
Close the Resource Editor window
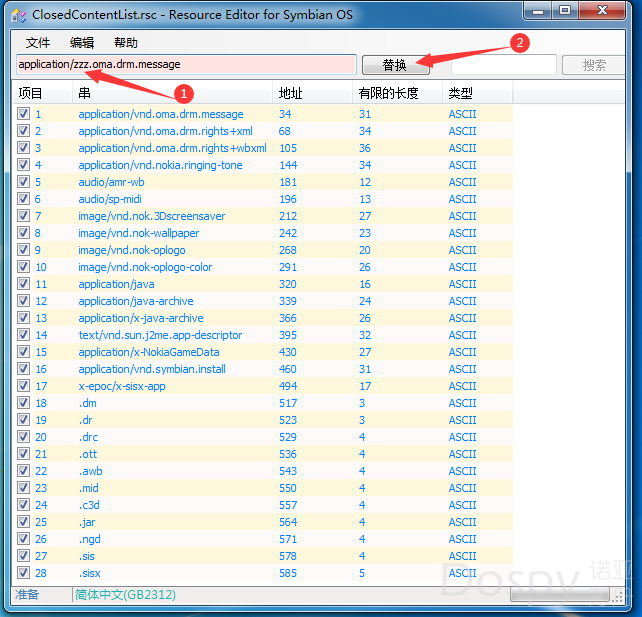(x=602, y=11)
